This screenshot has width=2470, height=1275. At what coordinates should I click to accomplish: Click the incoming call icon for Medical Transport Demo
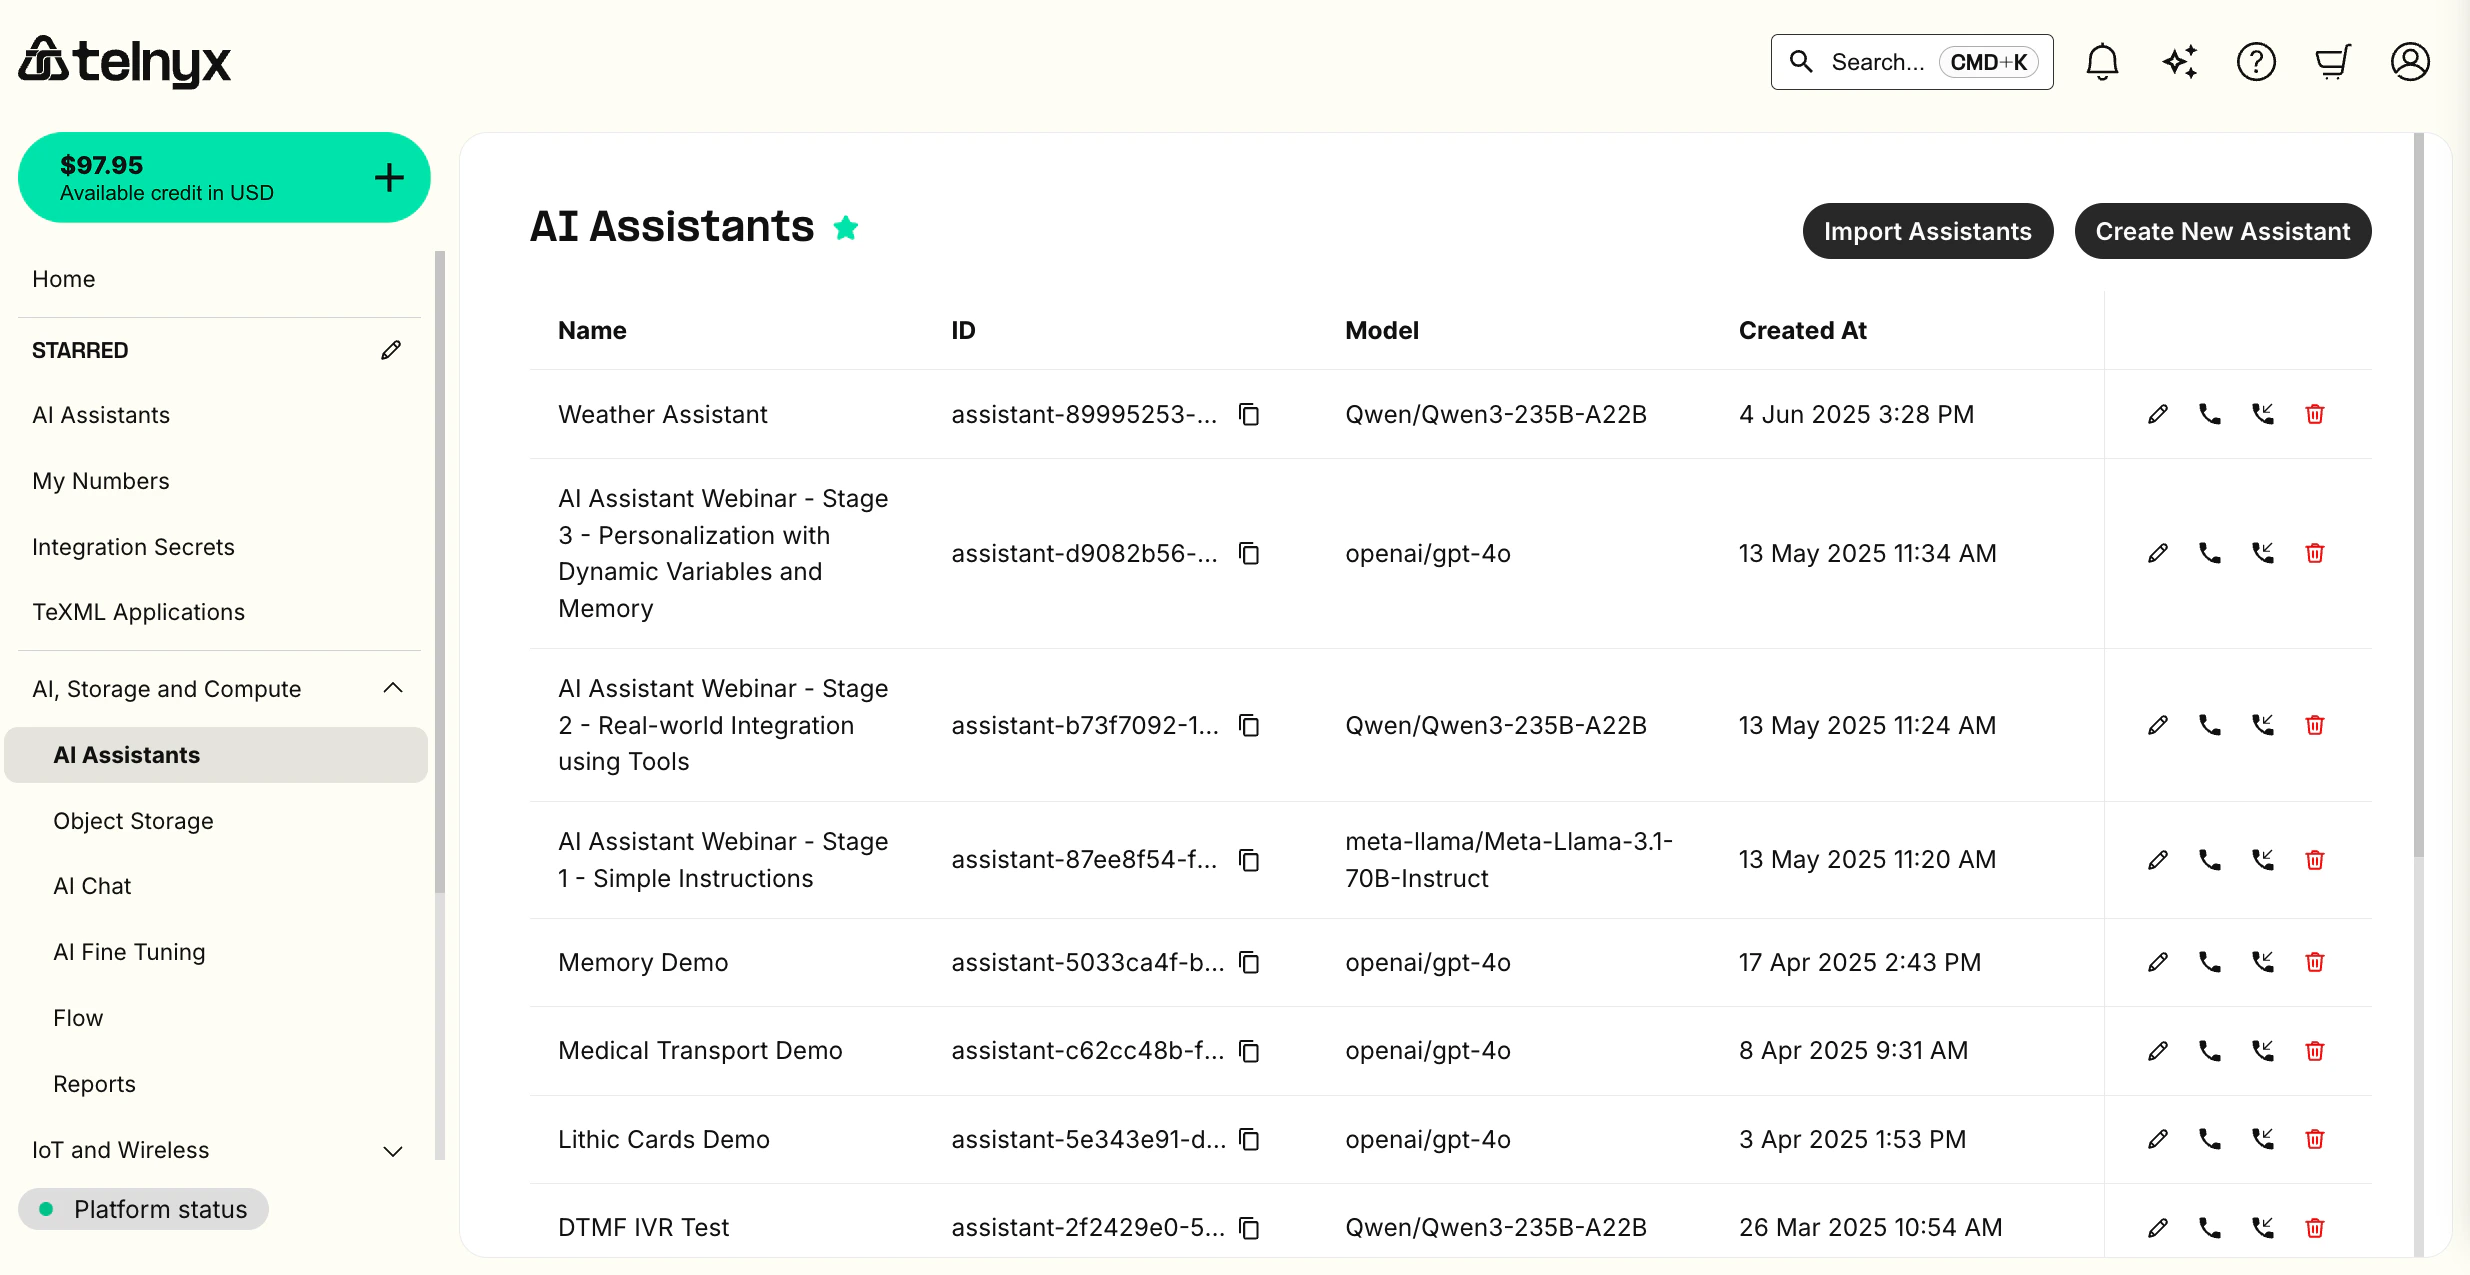[x=2263, y=1050]
